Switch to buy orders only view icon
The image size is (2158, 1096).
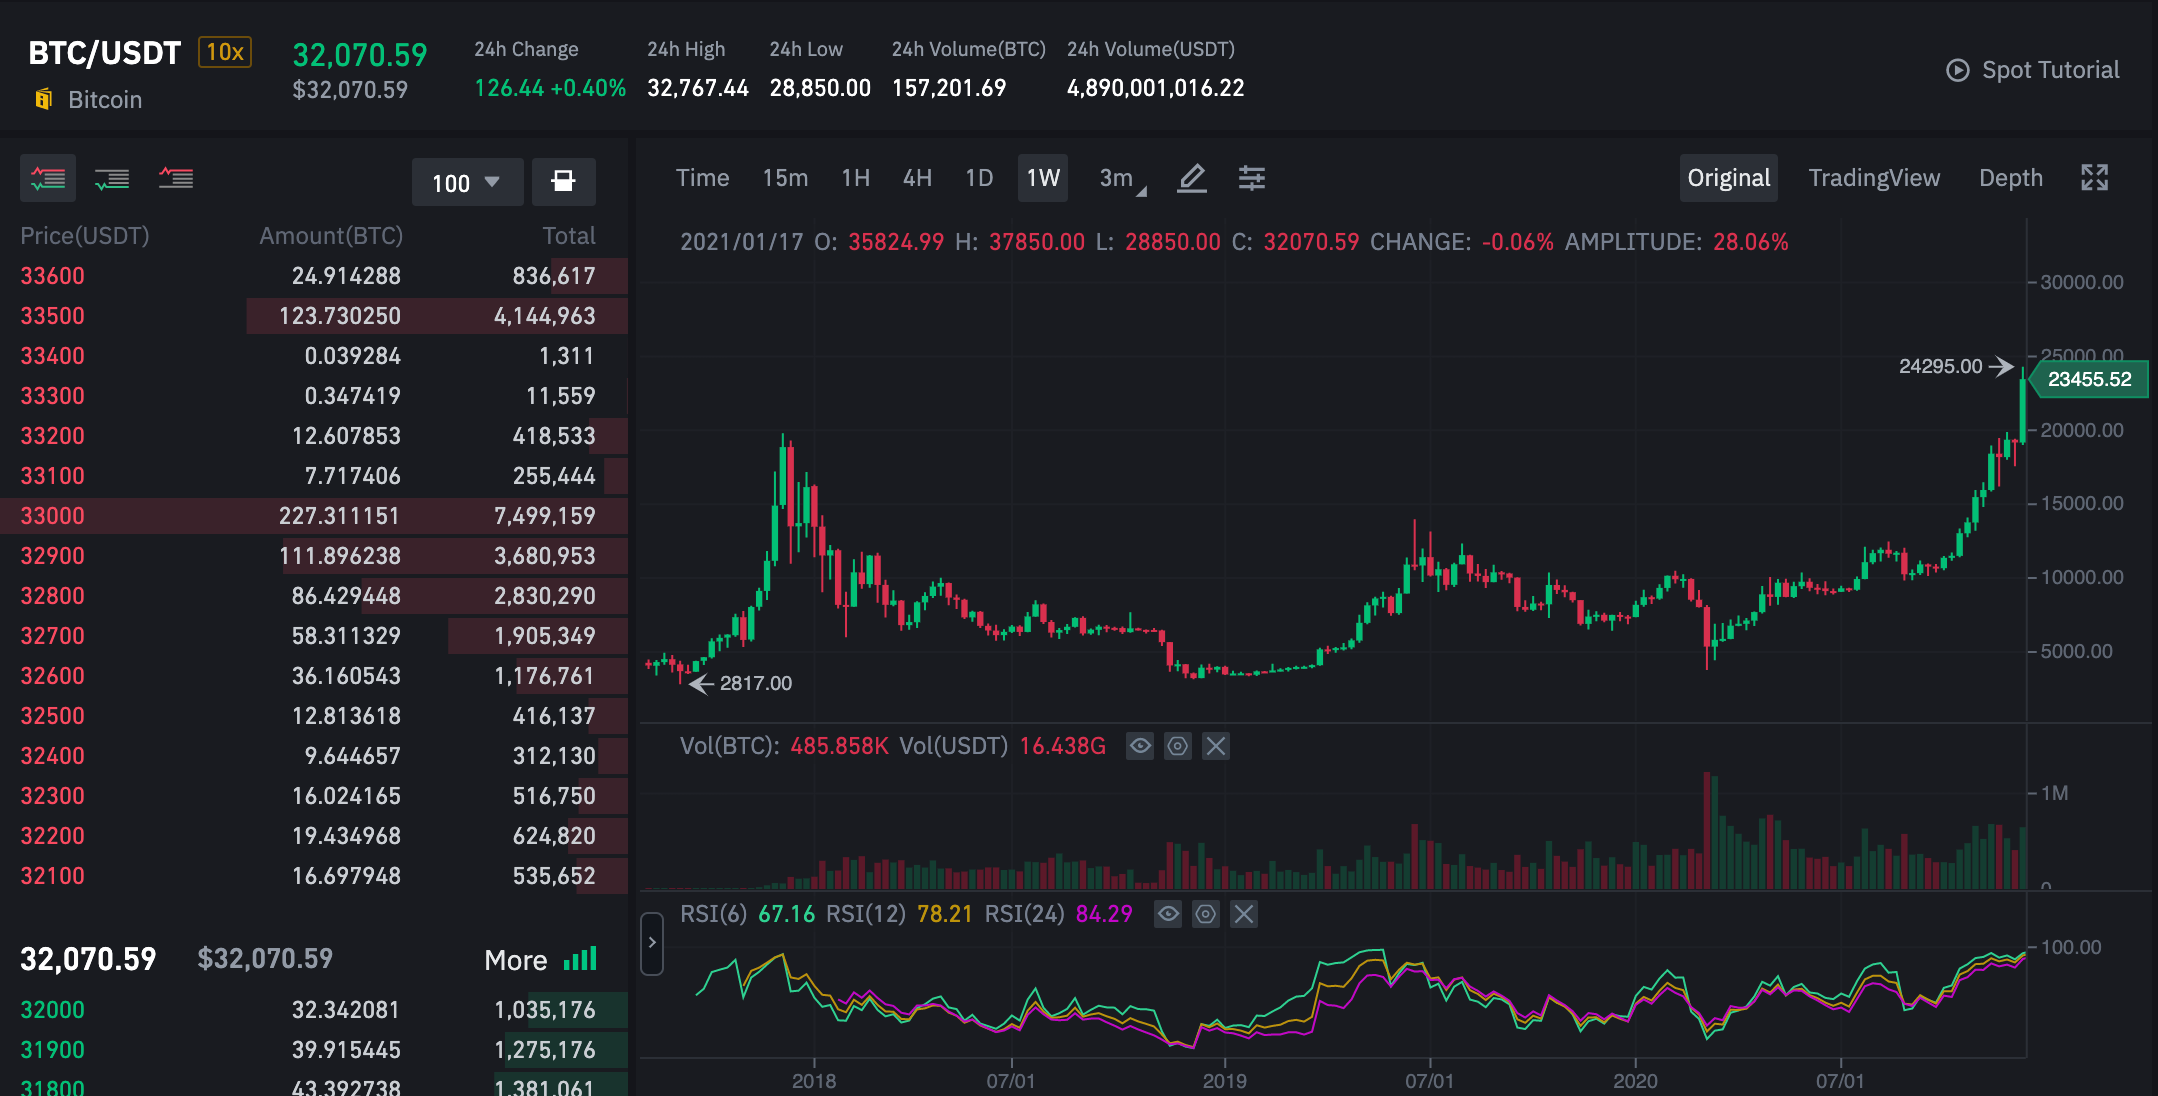click(112, 179)
